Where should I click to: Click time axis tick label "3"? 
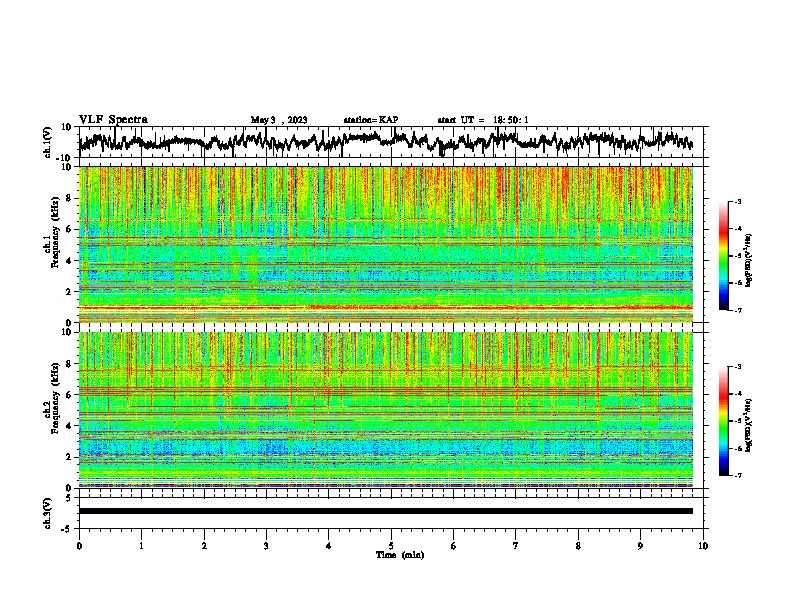tap(266, 546)
